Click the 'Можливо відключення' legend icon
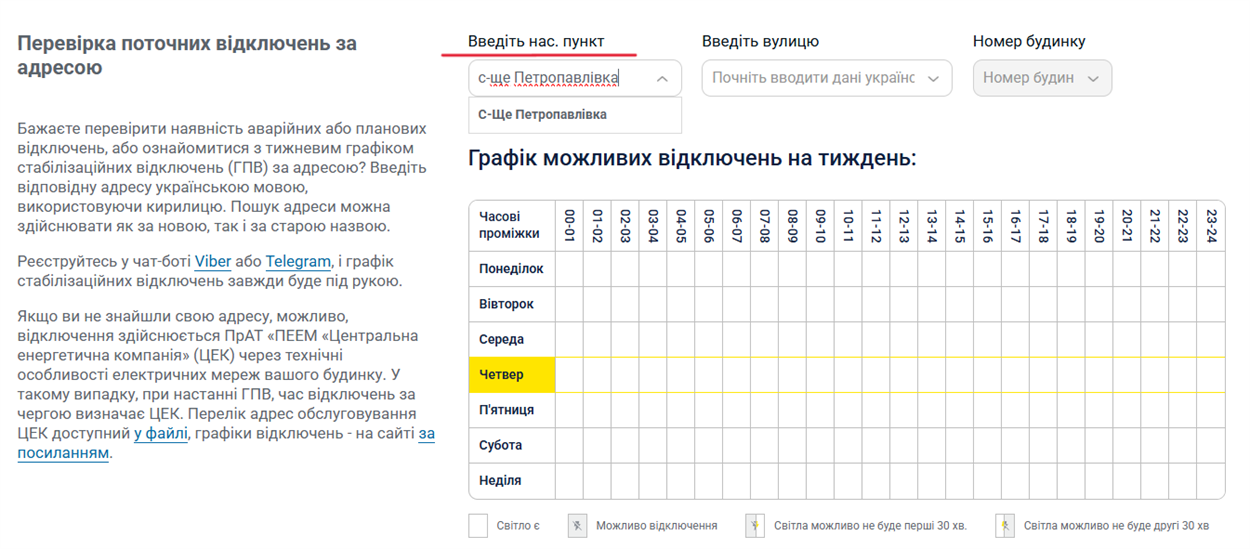The height and width of the screenshot is (549, 1250). [x=577, y=526]
